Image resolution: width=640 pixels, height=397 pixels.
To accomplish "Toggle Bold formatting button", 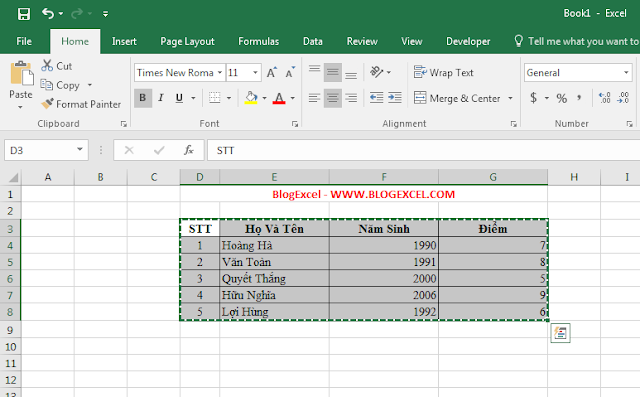I will pos(143,98).
